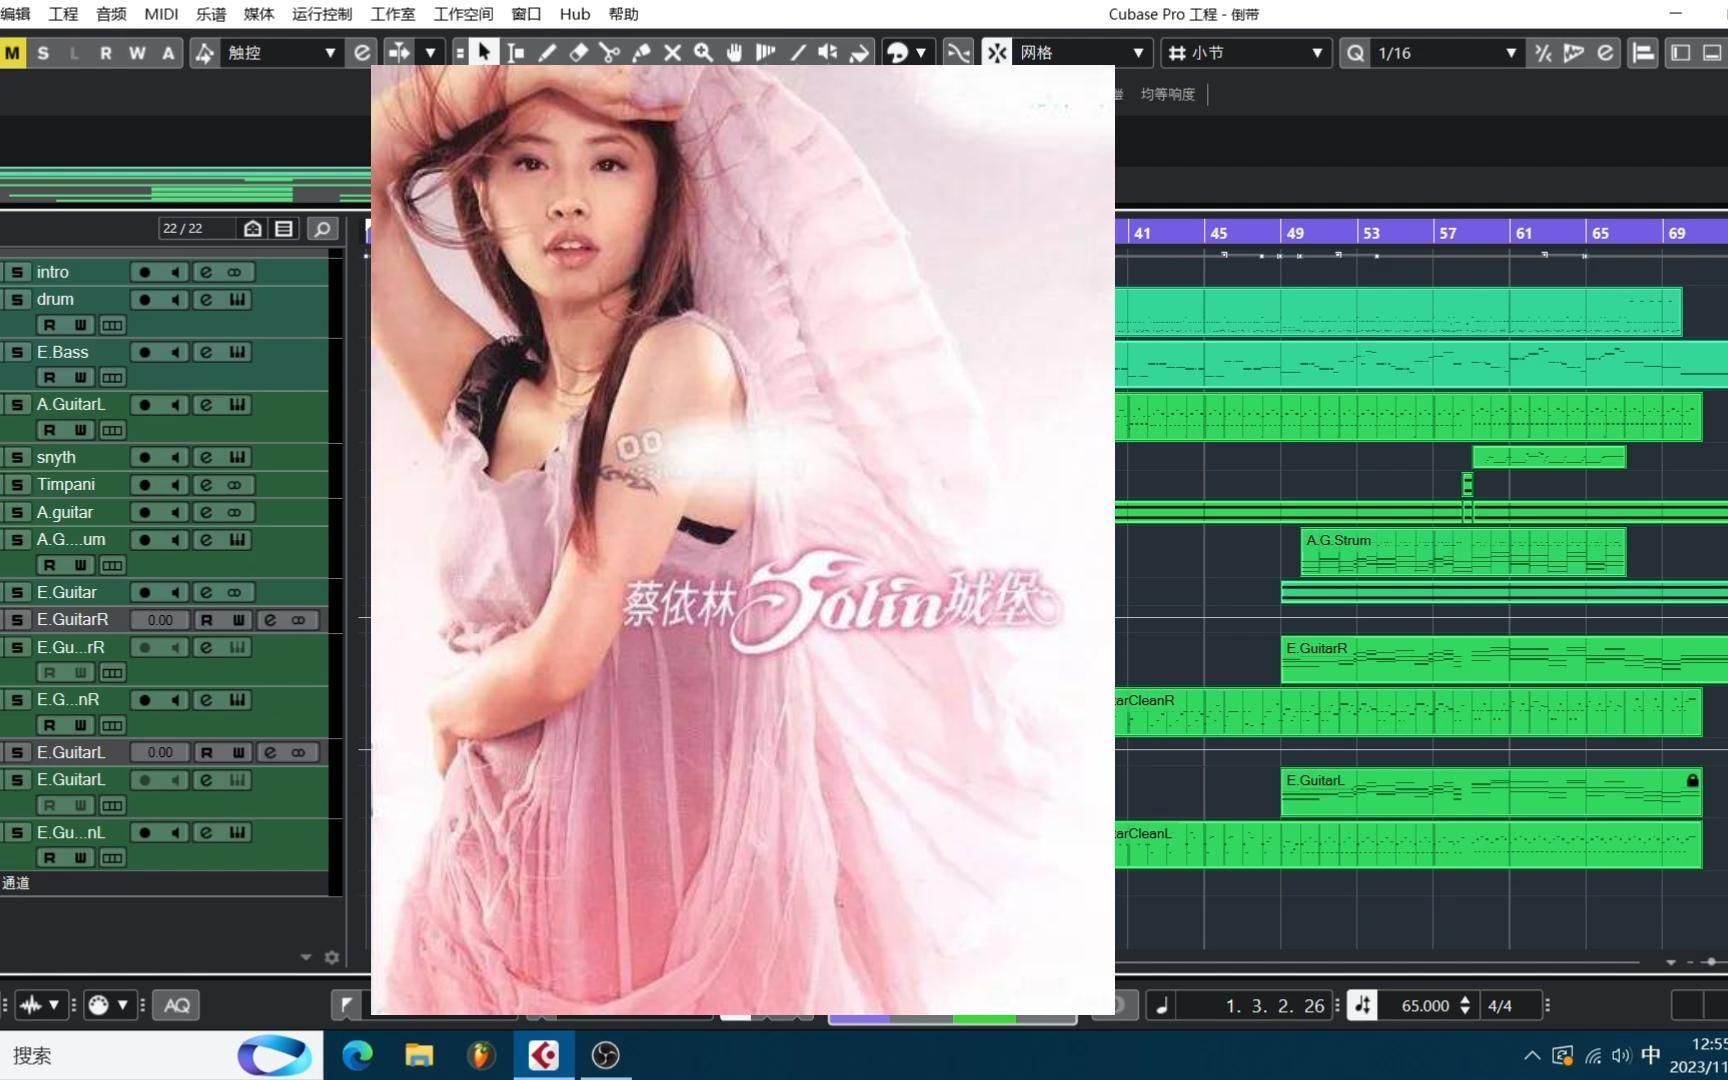Open automation panel e icon beside 触控
The width and height of the screenshot is (1728, 1080).
(x=362, y=53)
